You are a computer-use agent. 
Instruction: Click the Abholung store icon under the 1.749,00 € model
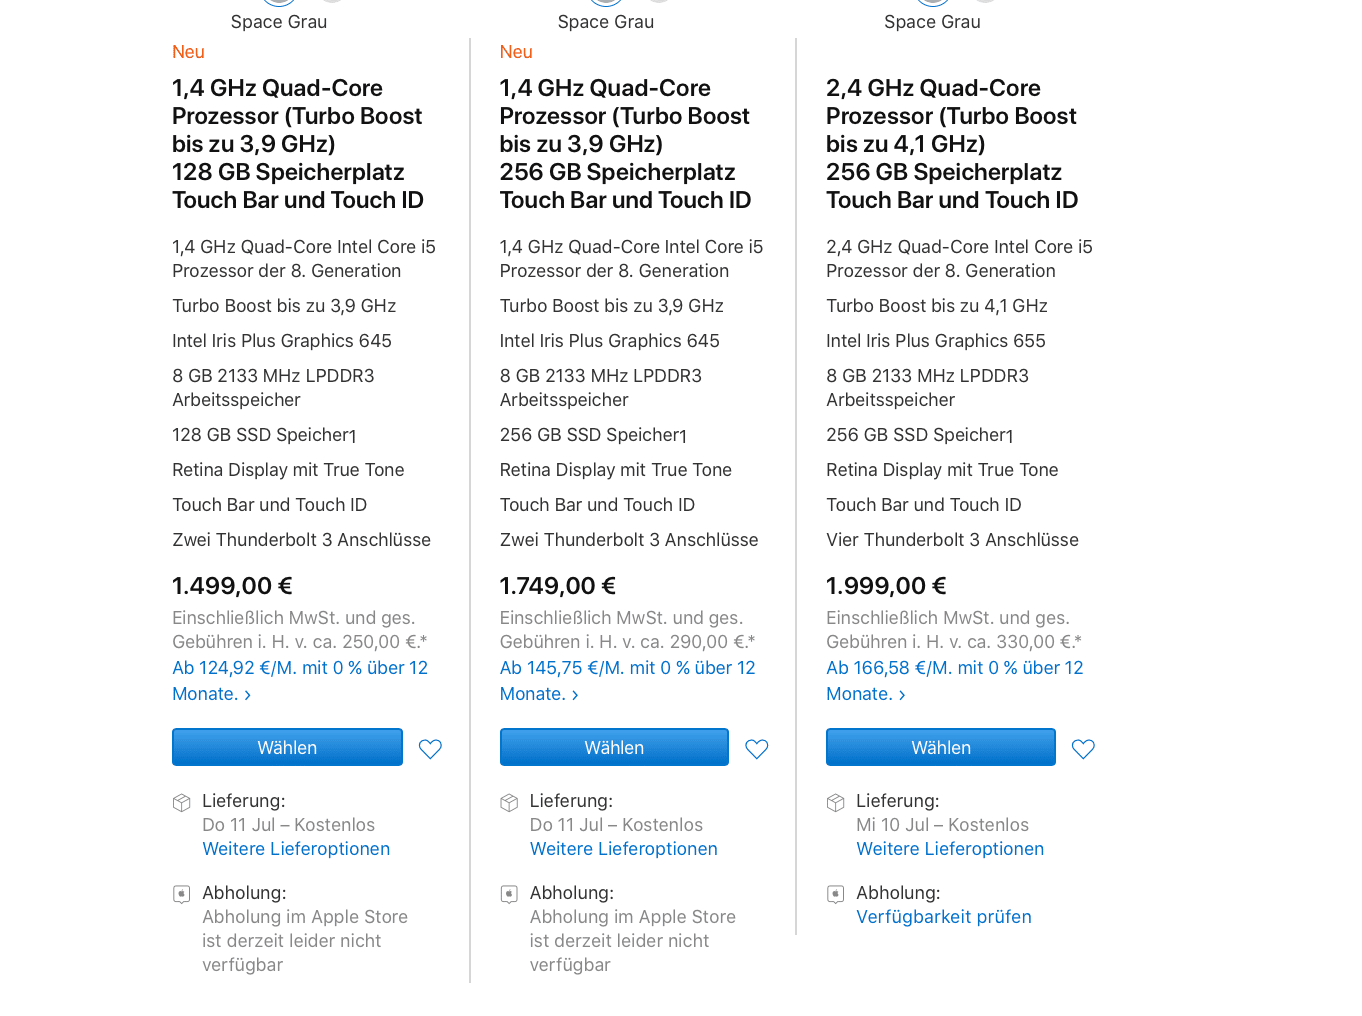click(x=509, y=894)
